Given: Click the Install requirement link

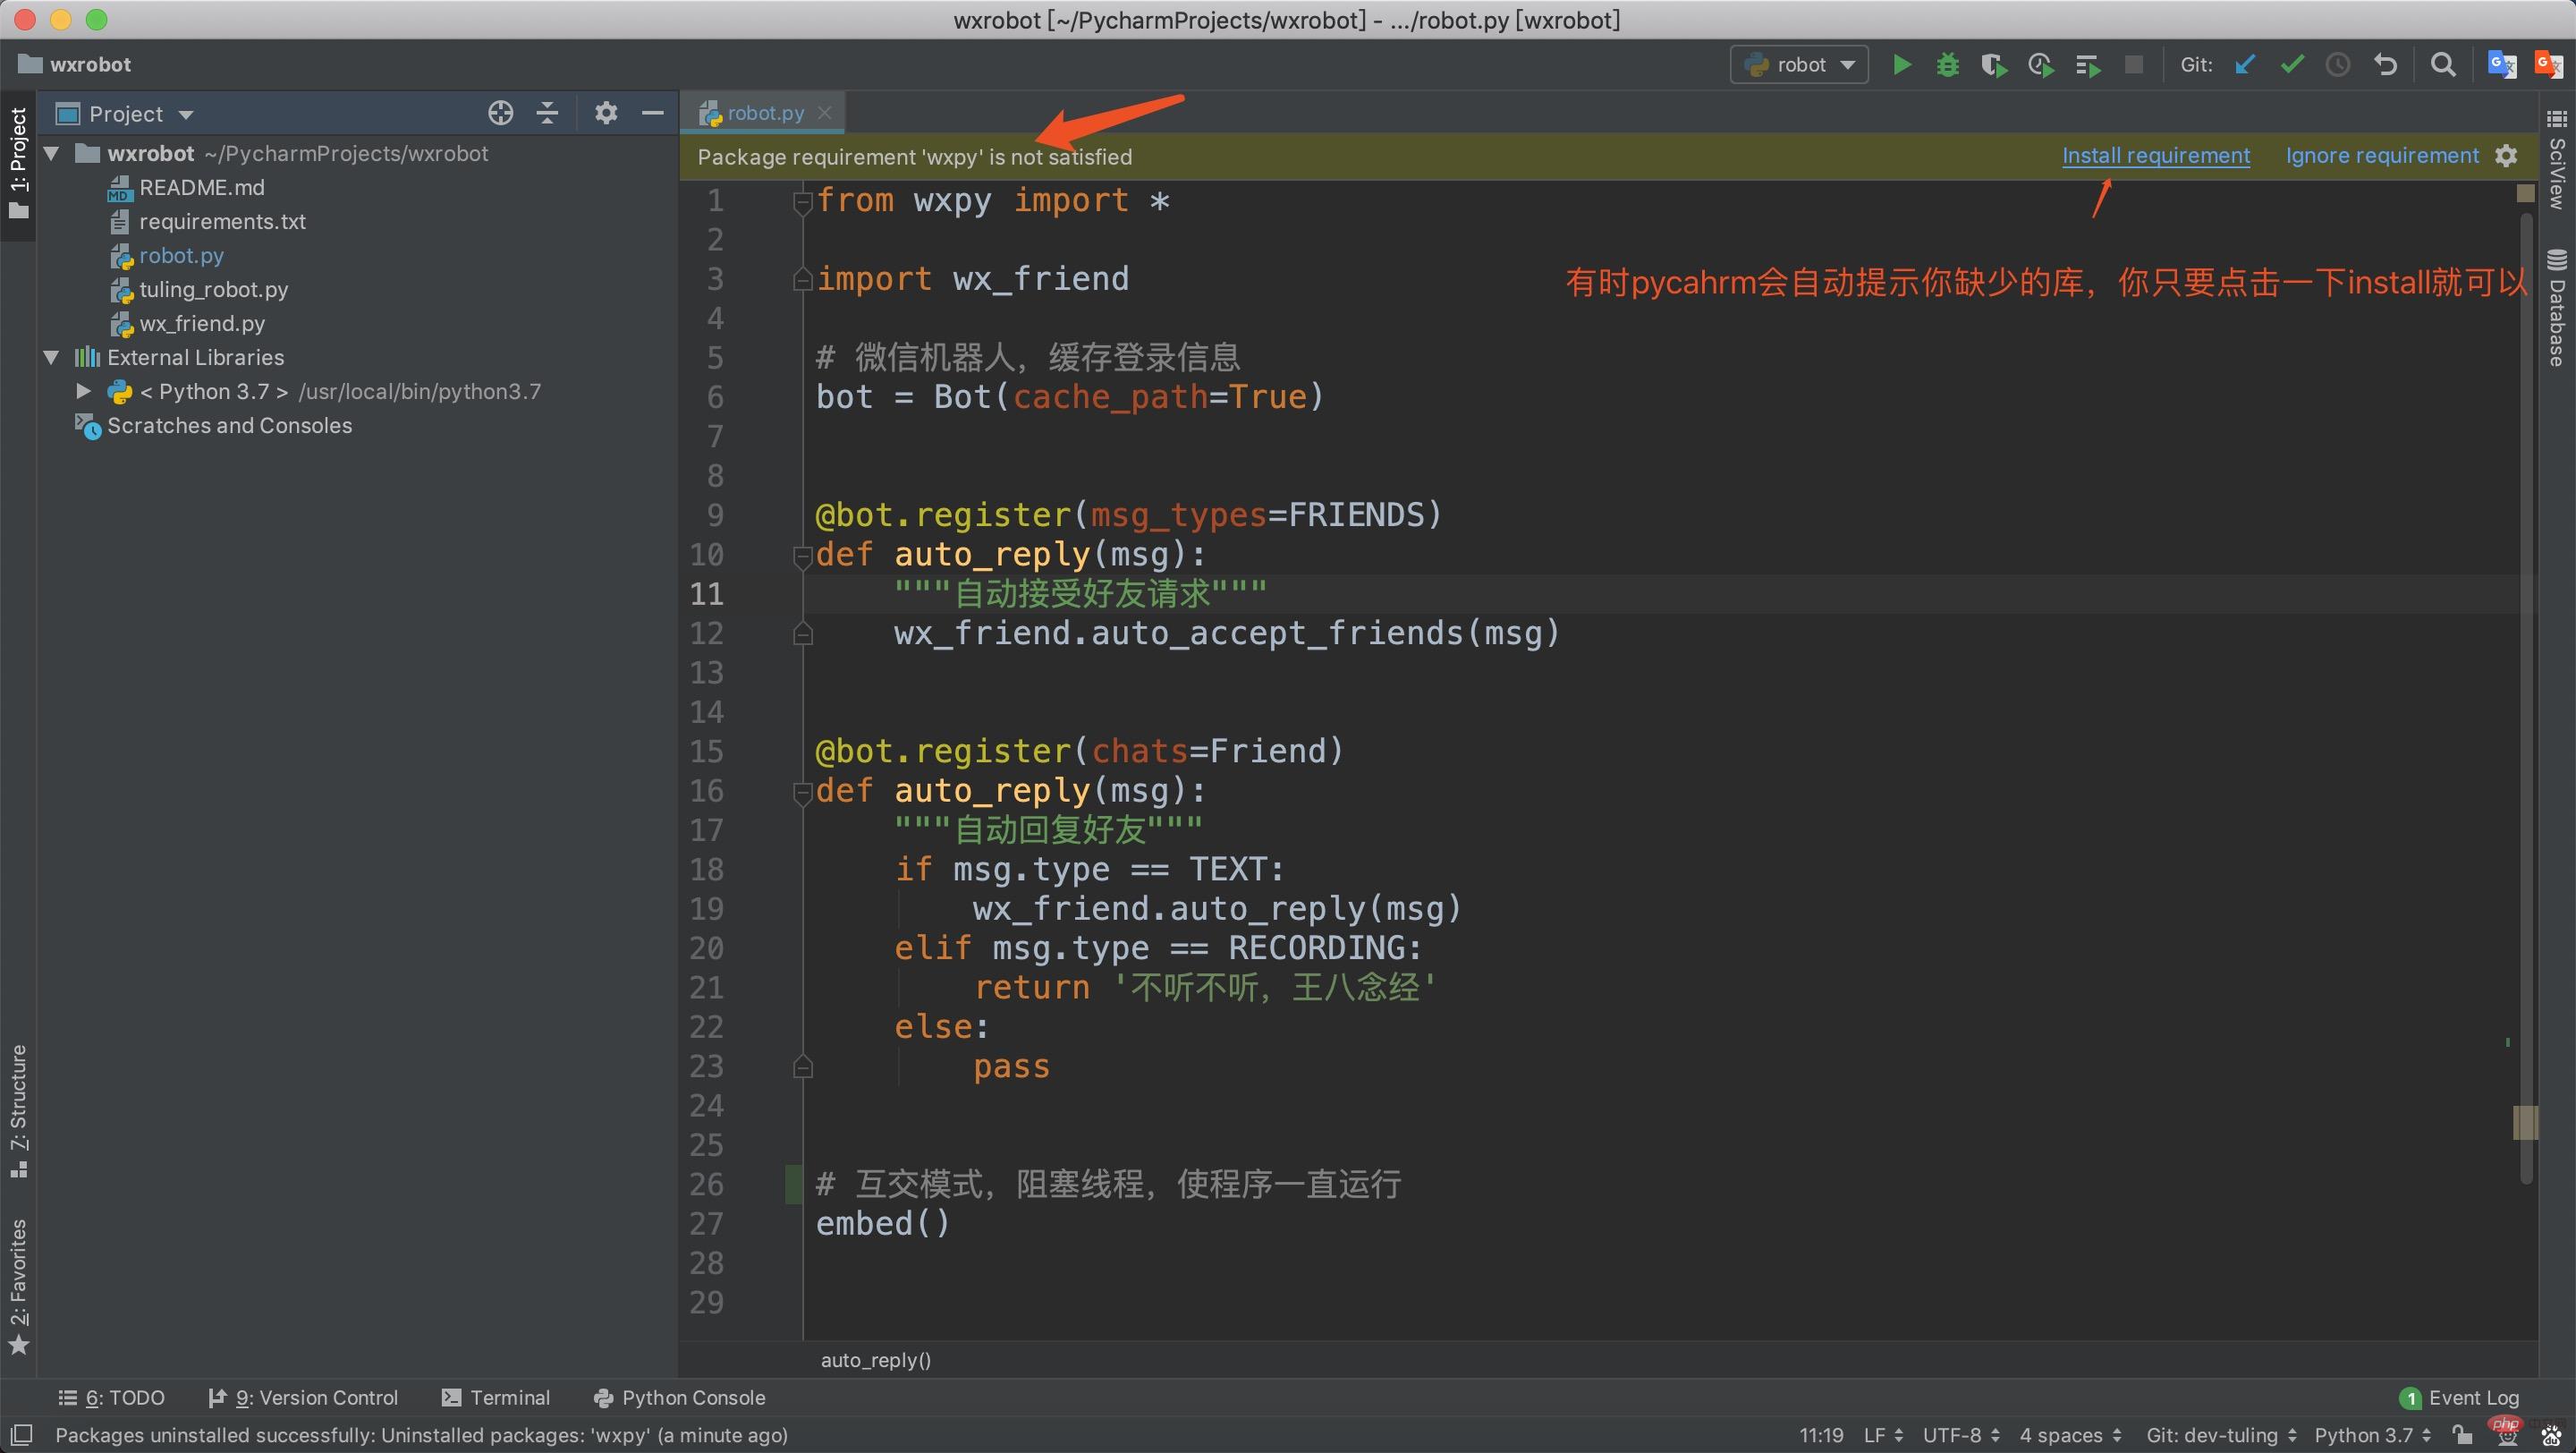Looking at the screenshot, I should pos(2155,155).
